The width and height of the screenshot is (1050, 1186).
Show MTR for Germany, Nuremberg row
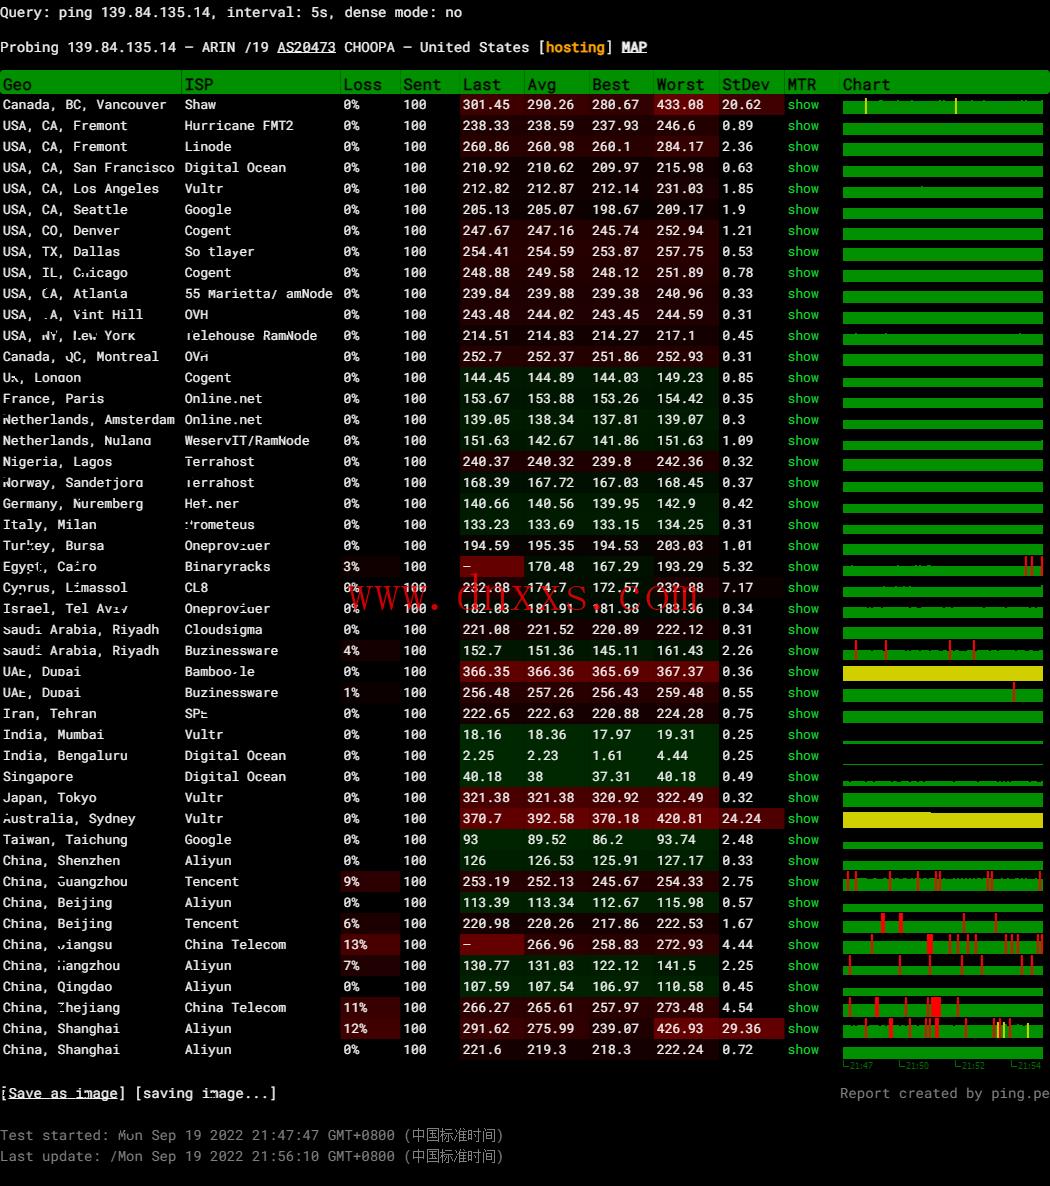coord(803,504)
